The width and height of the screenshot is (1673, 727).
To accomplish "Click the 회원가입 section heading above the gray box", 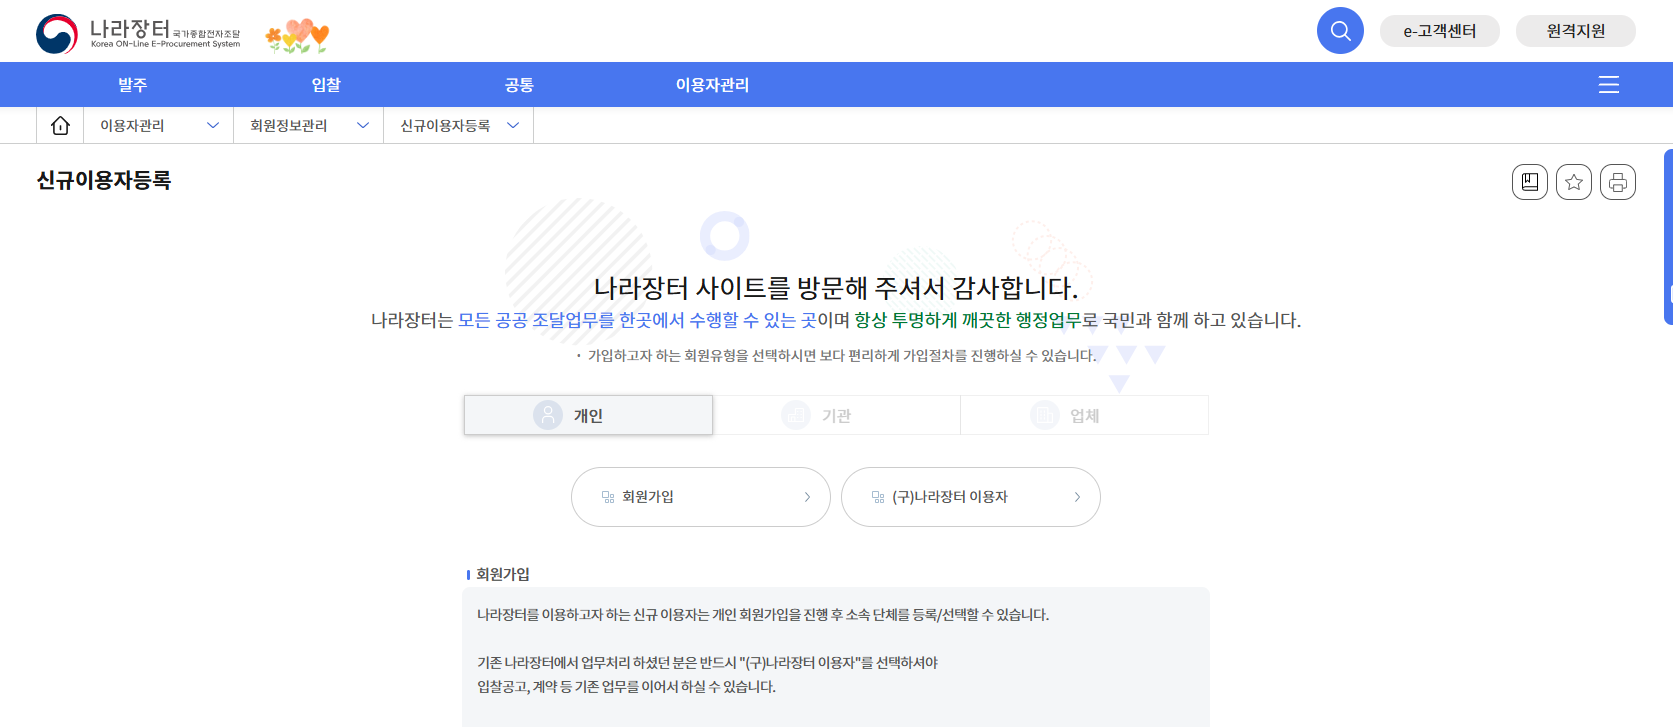I will click(x=503, y=574).
